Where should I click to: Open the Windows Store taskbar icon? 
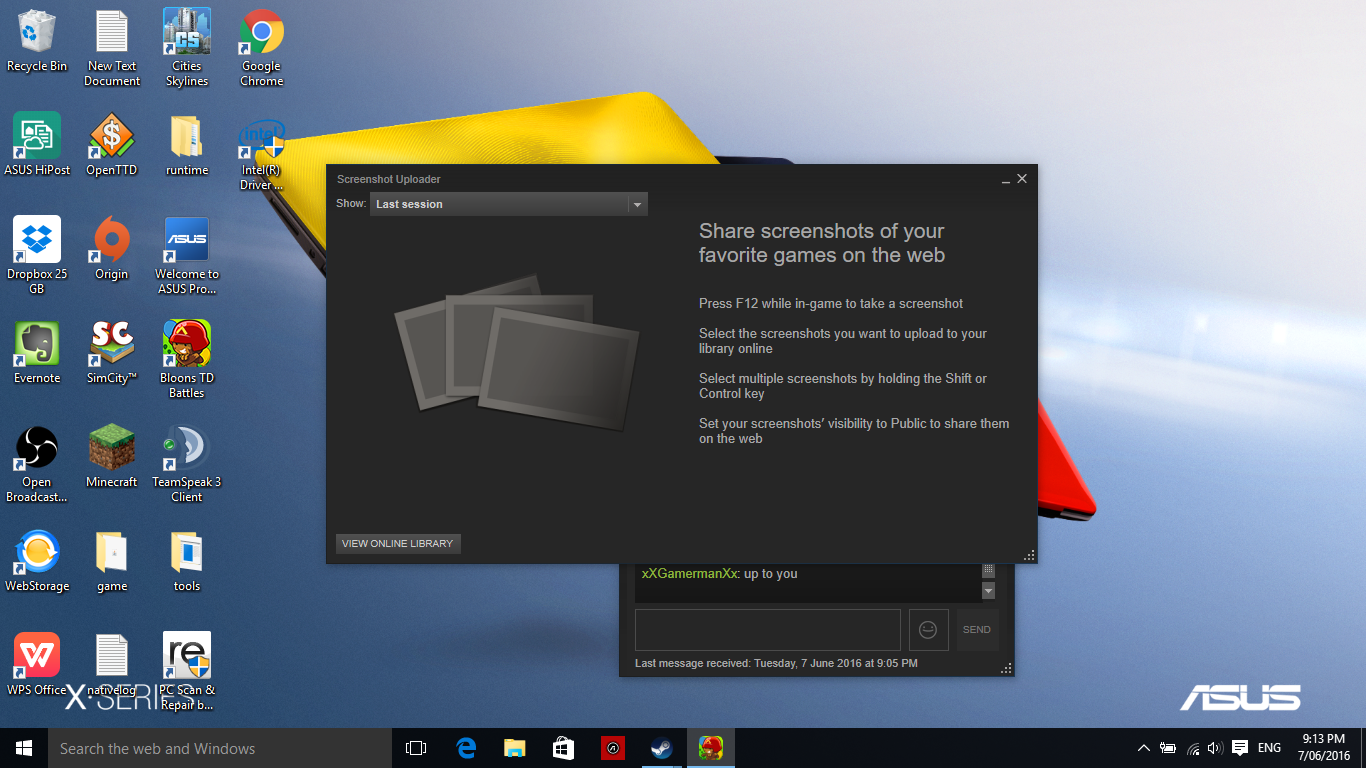[563, 748]
